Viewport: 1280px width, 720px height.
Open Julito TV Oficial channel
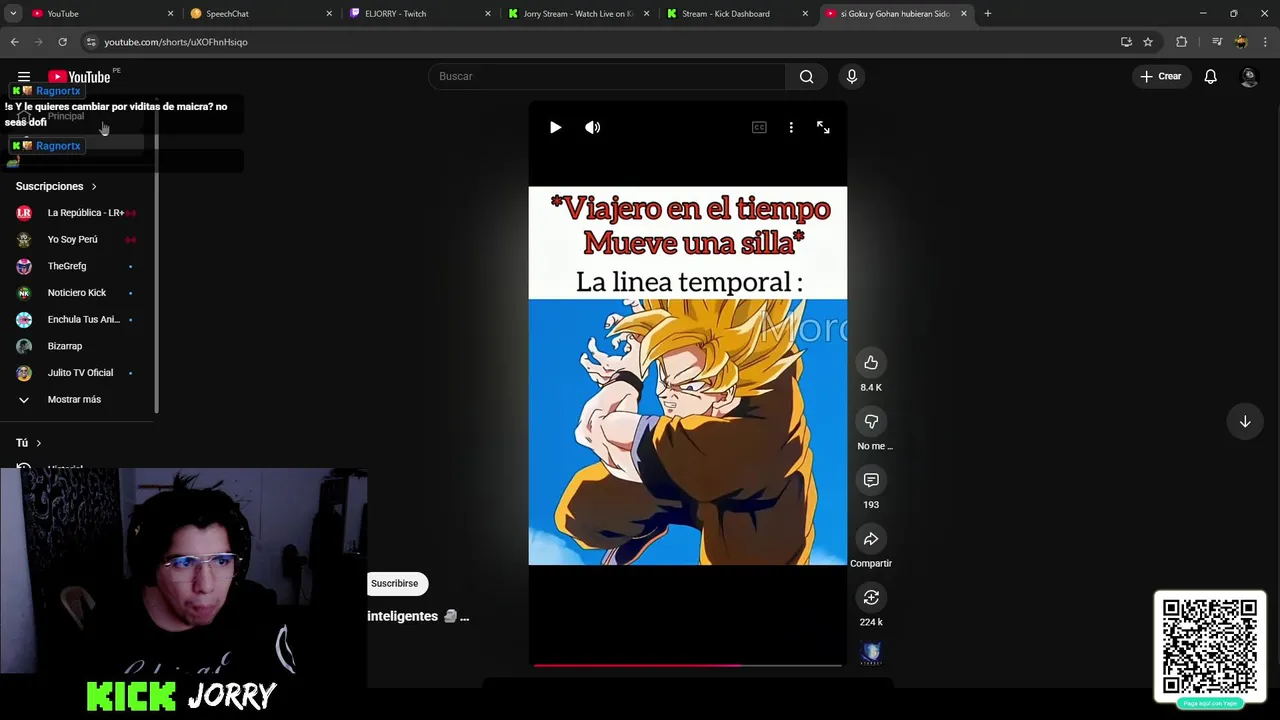click(77, 373)
